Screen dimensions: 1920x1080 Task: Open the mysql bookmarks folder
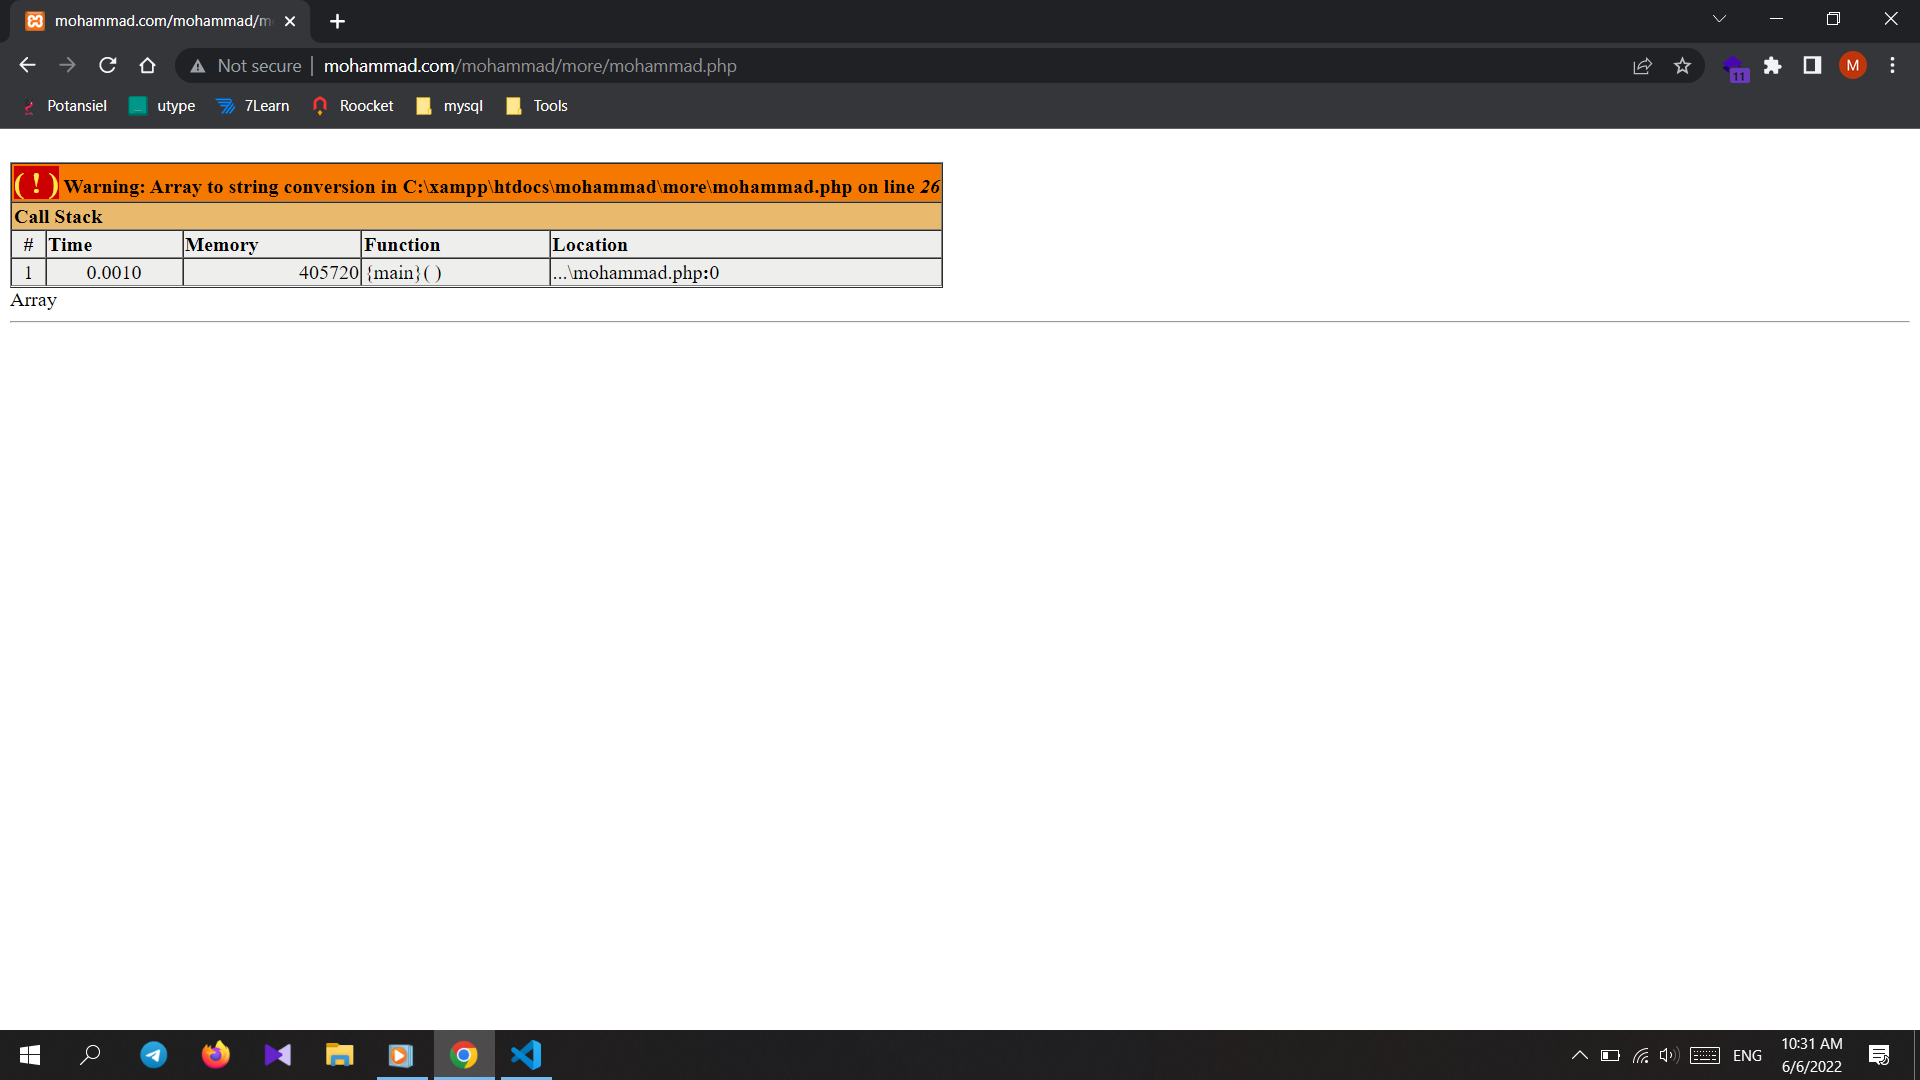click(449, 106)
